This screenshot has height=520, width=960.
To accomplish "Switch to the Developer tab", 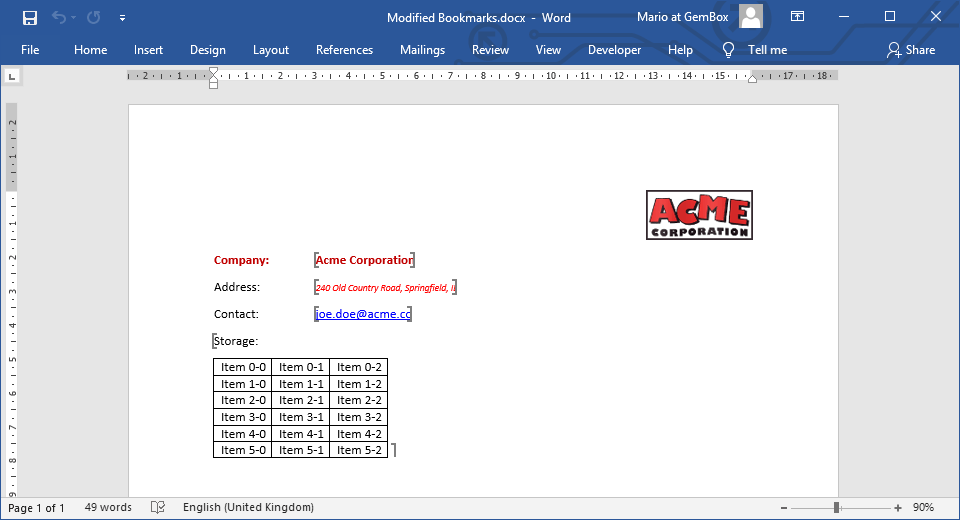I will pyautogui.click(x=614, y=50).
